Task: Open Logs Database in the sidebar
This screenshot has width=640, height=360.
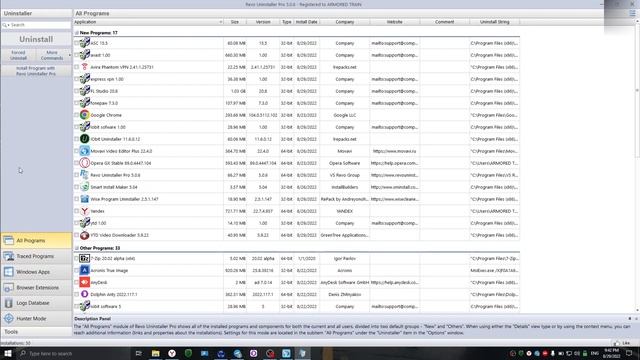Action: pyautogui.click(x=36, y=303)
